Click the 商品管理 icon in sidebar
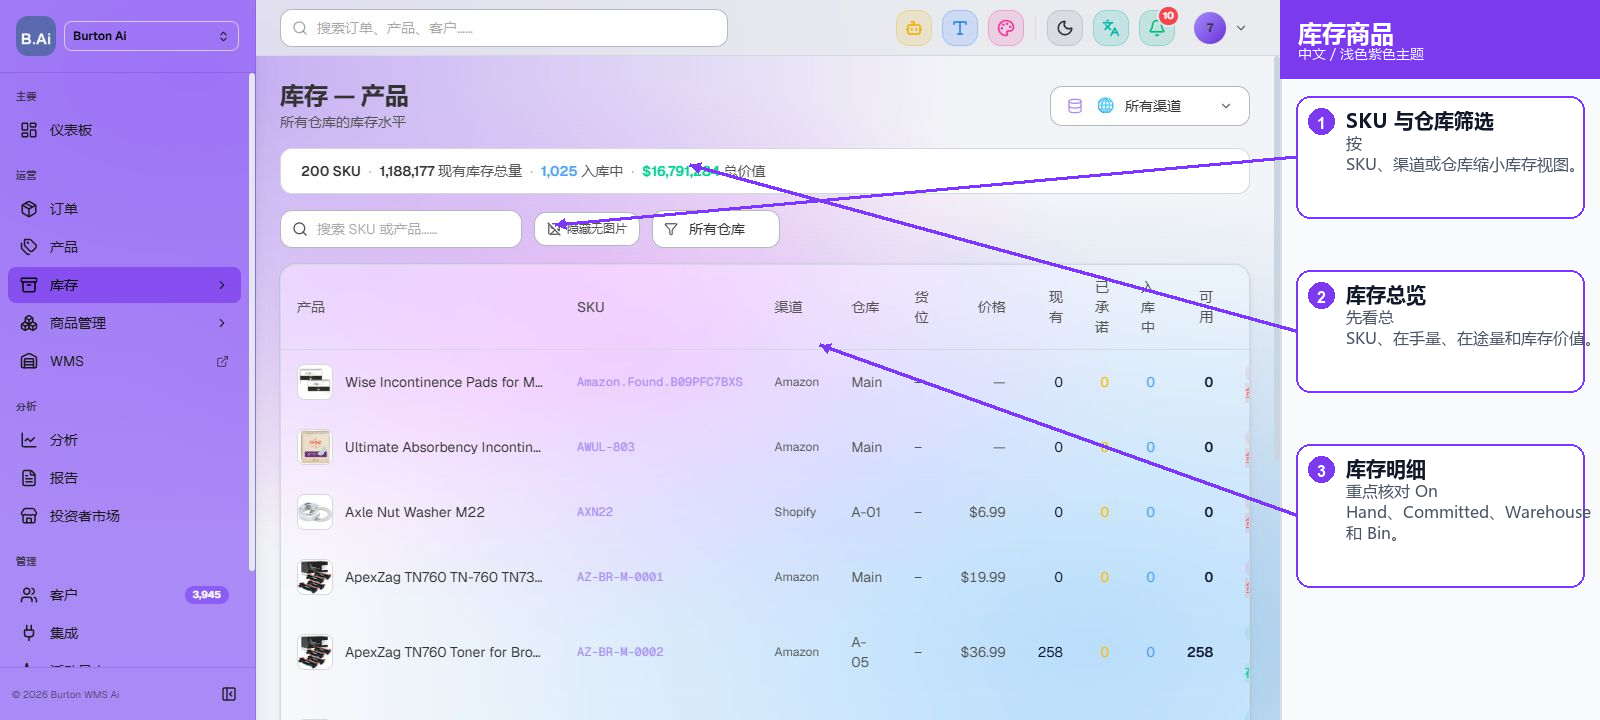Screen dimensions: 1600x720 [29, 323]
